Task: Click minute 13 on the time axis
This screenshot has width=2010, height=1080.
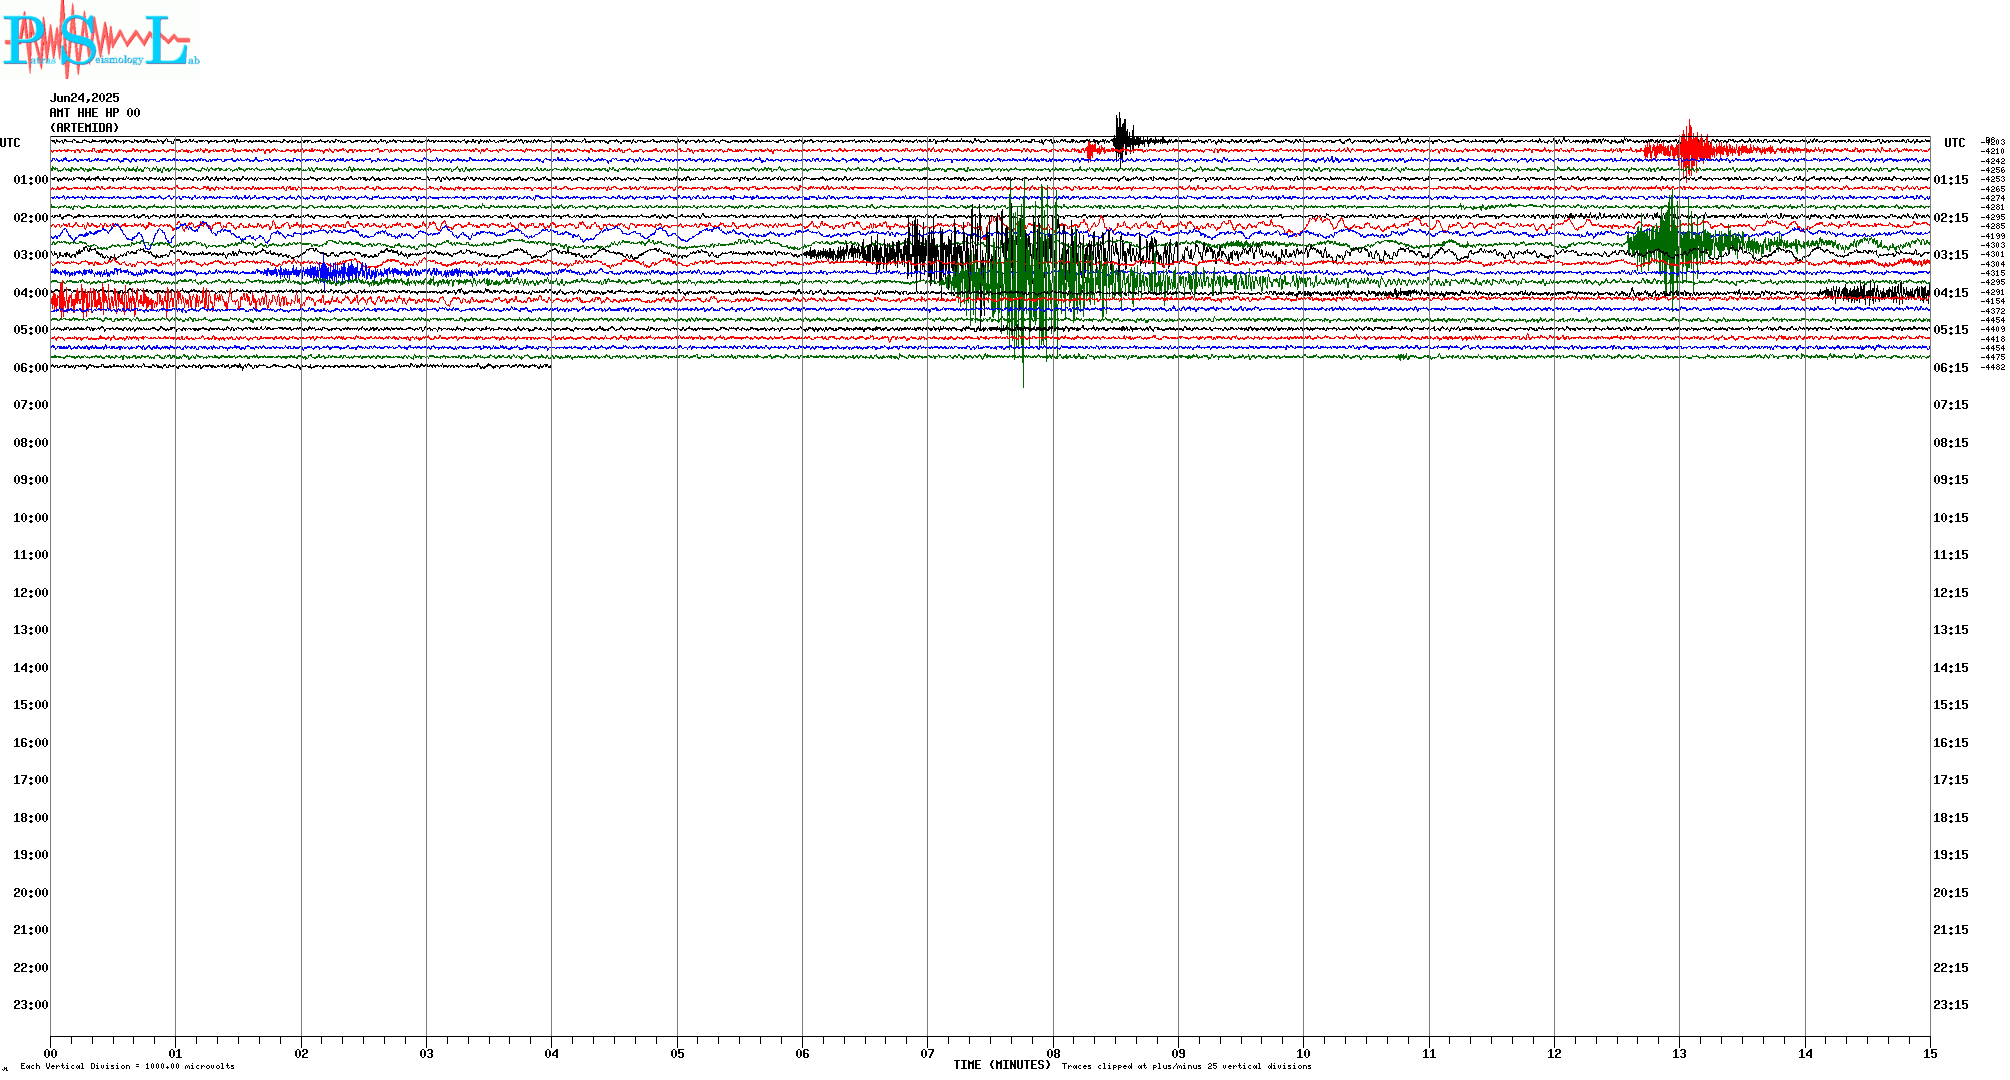Action: [1679, 1053]
